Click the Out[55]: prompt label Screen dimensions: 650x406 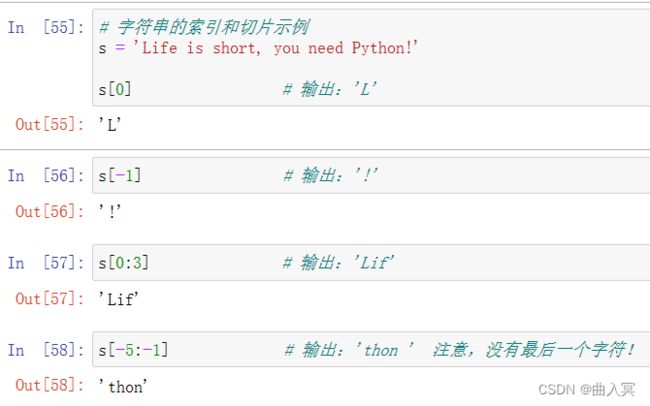coord(50,124)
